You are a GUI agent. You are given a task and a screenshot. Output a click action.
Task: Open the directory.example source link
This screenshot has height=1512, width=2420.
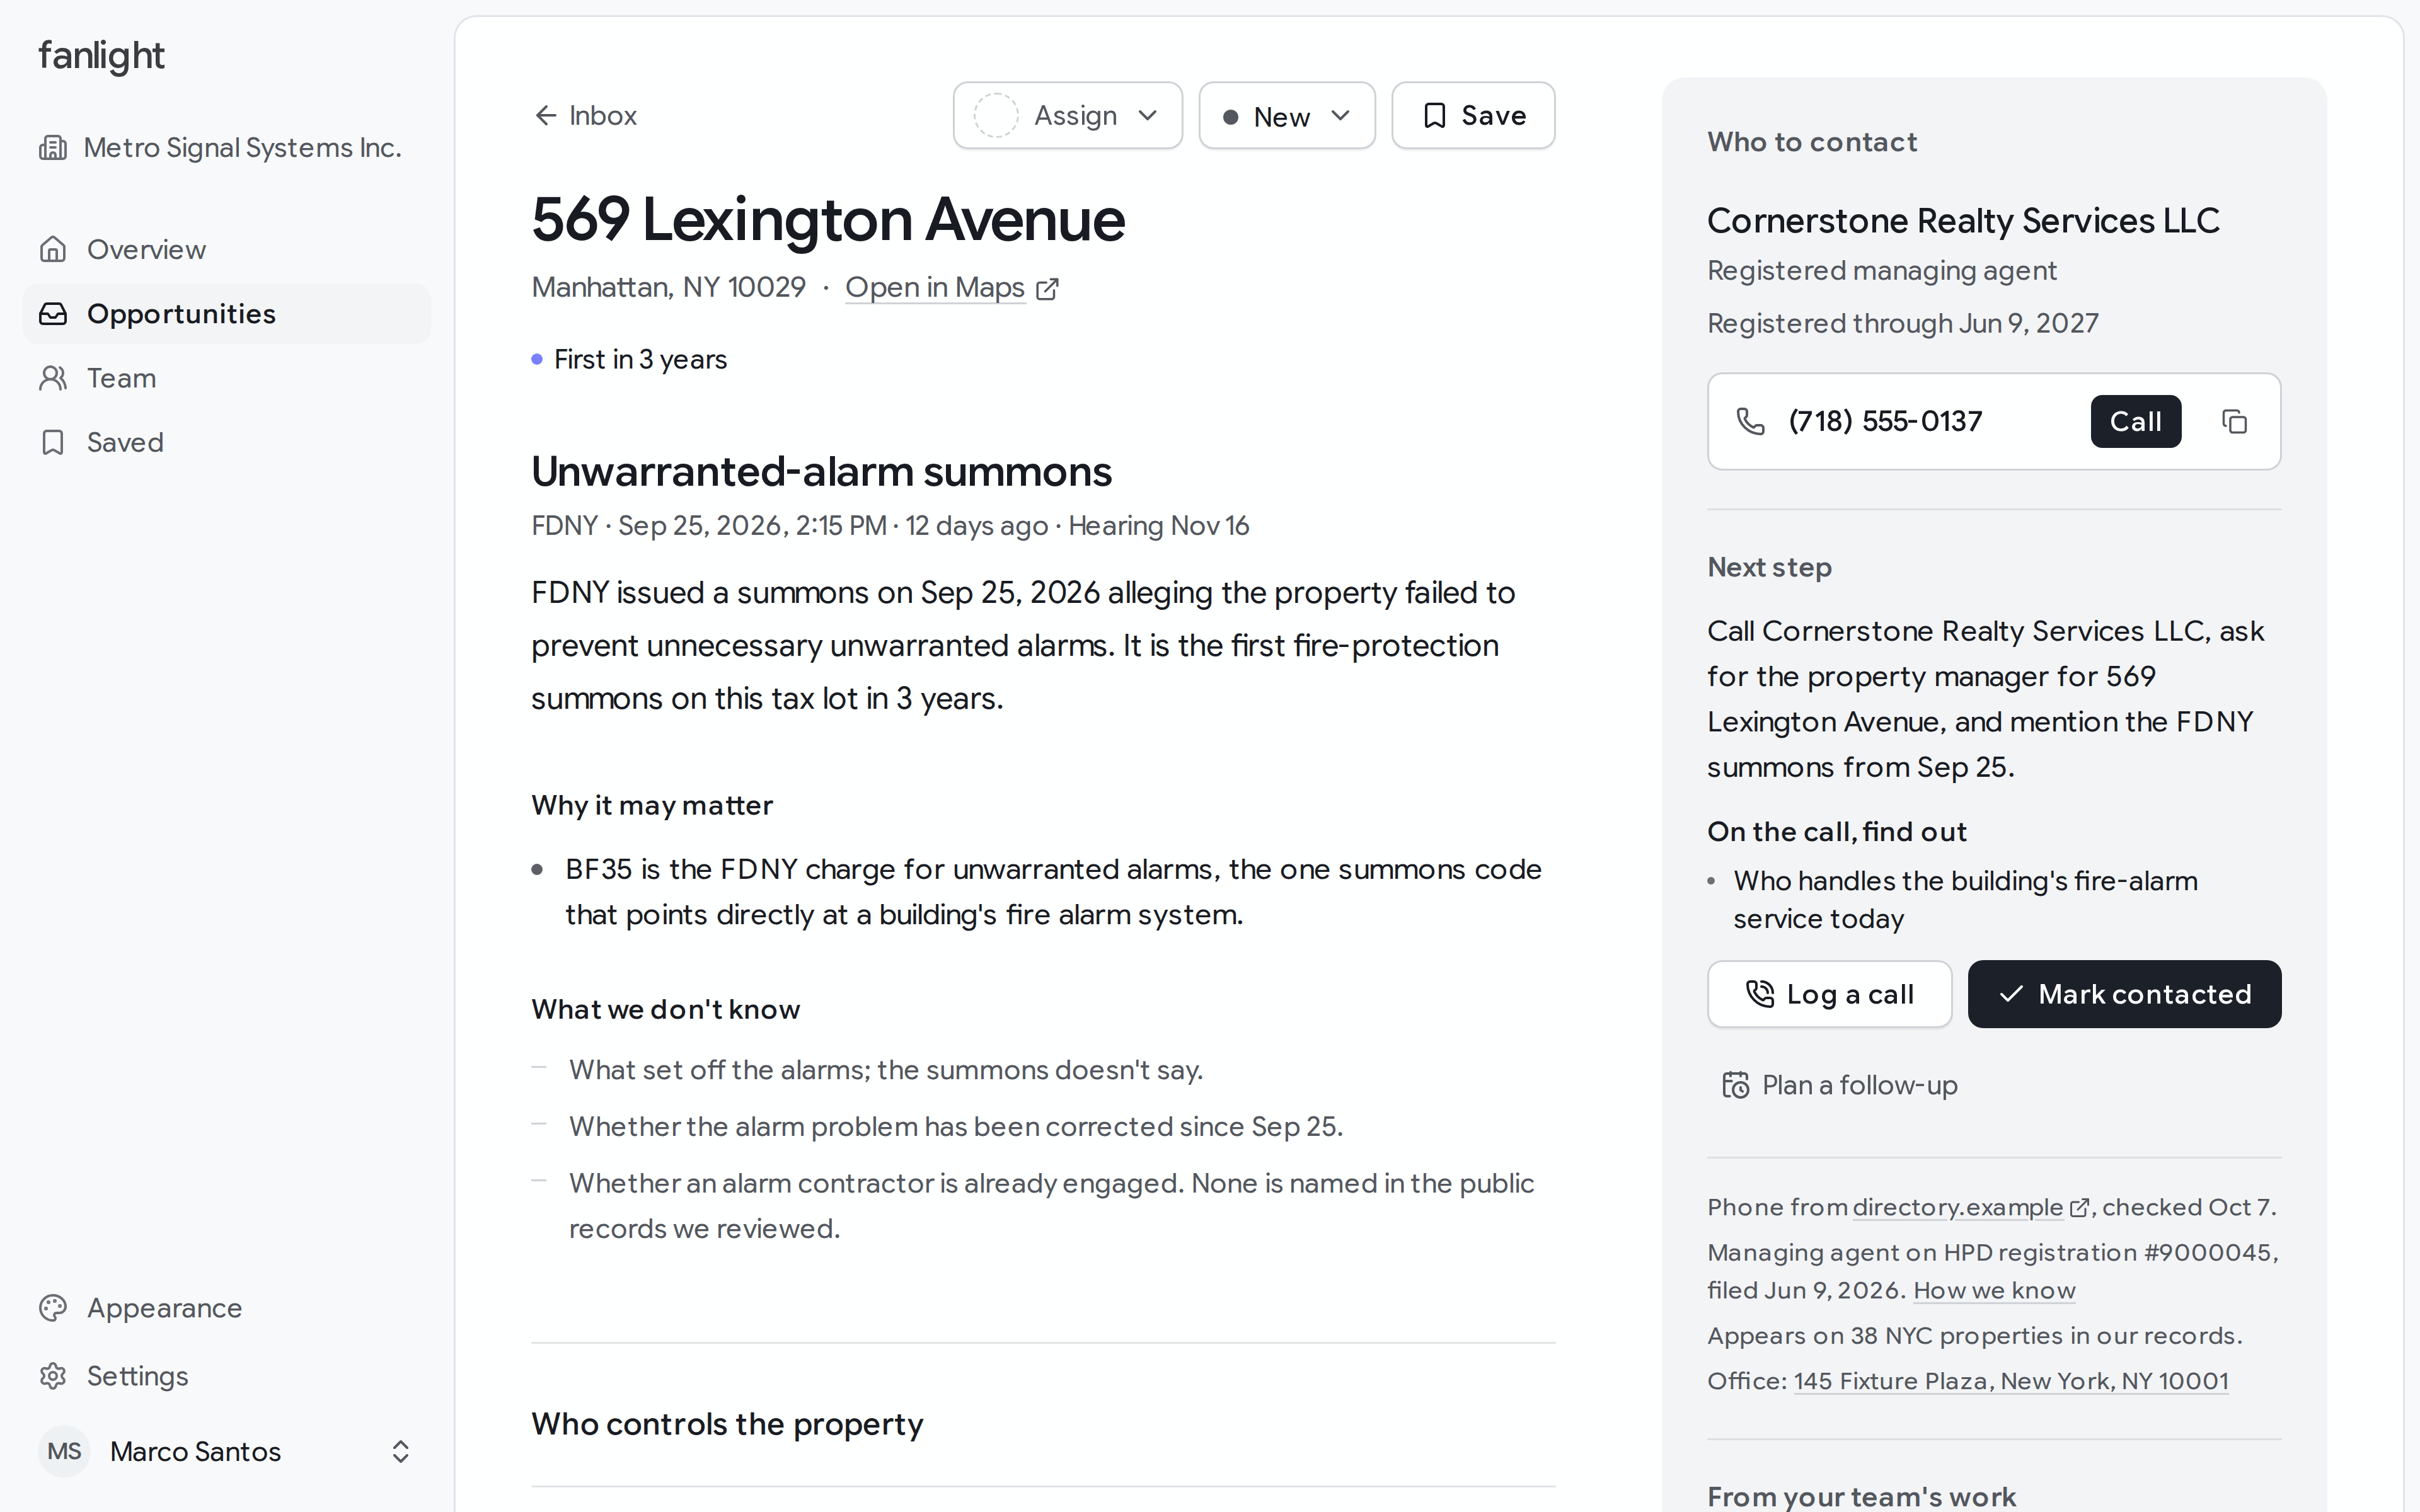pos(1958,1208)
